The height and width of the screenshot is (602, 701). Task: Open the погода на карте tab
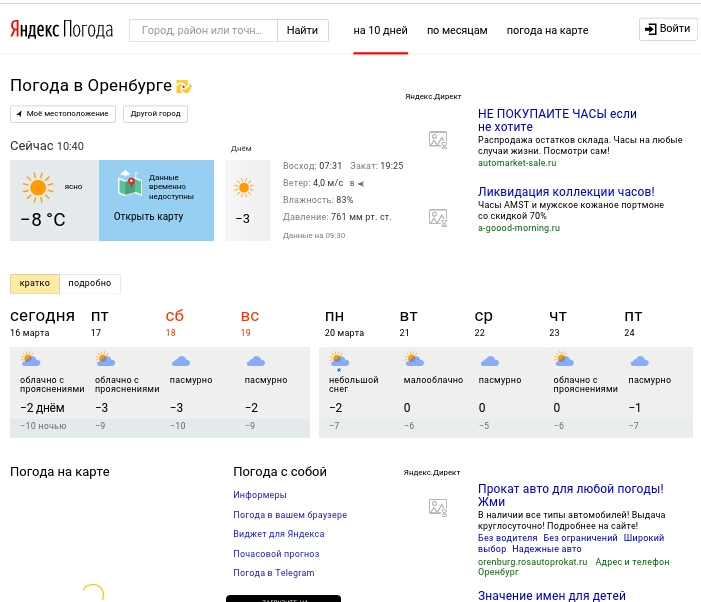[547, 30]
